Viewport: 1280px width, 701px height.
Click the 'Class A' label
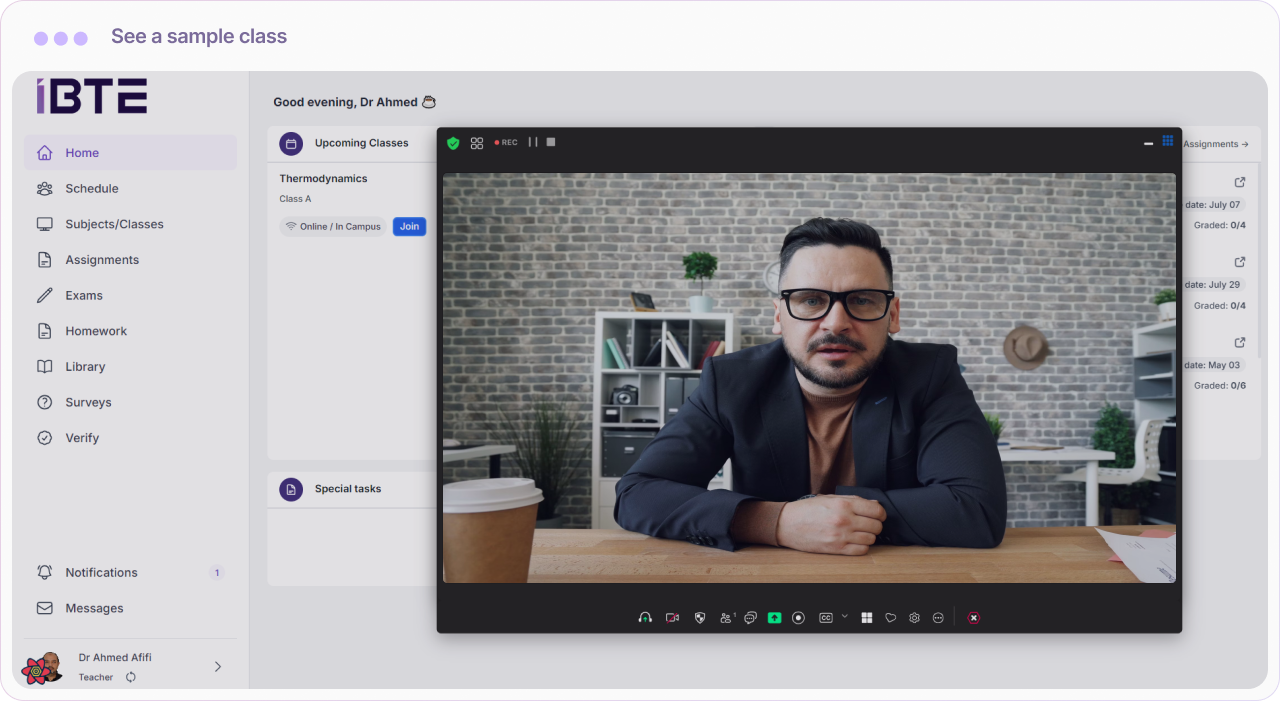pyautogui.click(x=295, y=199)
